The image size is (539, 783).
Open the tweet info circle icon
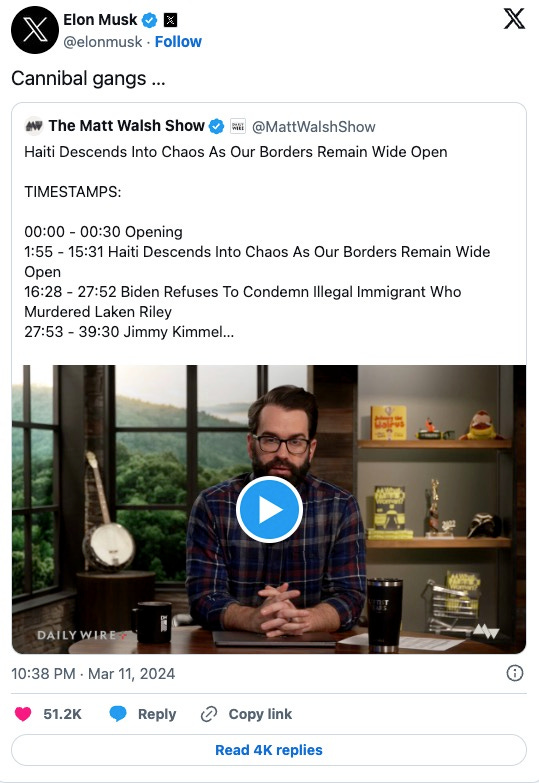coord(515,673)
